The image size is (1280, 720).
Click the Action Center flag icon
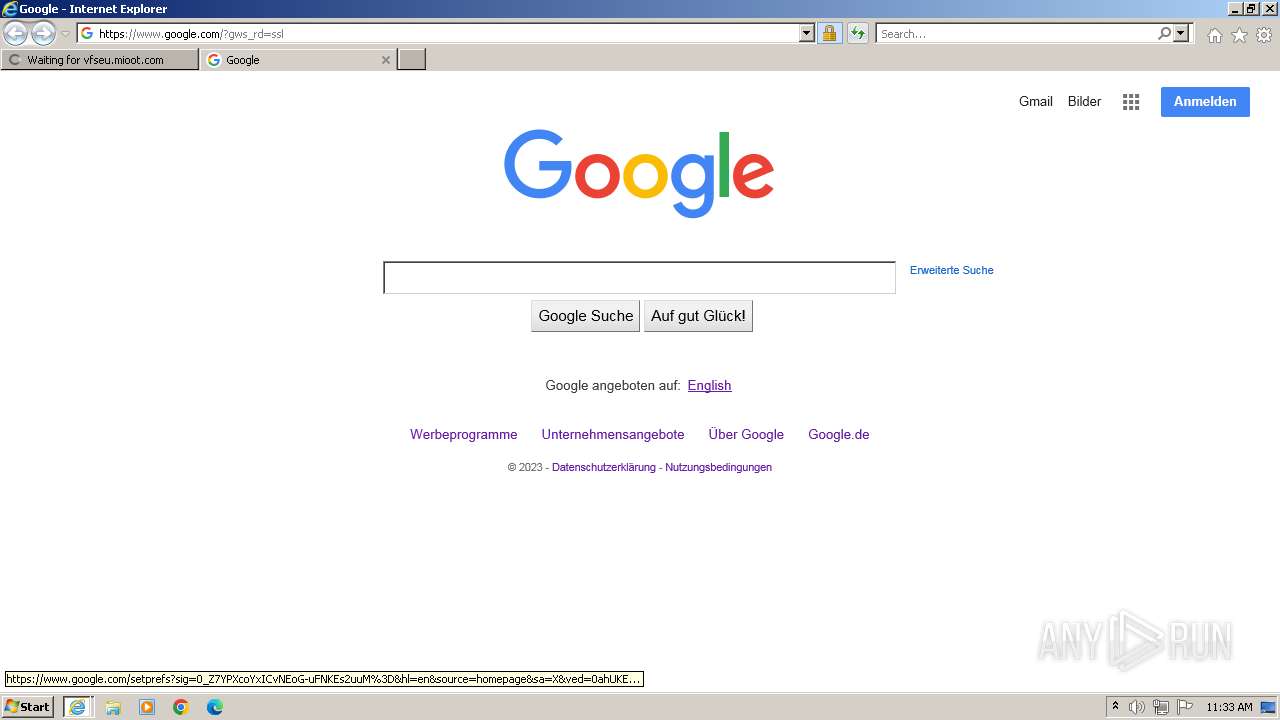click(1185, 707)
